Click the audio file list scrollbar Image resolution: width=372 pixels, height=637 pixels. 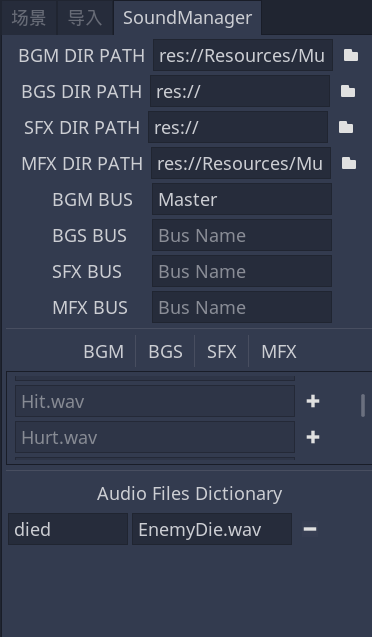click(x=363, y=405)
